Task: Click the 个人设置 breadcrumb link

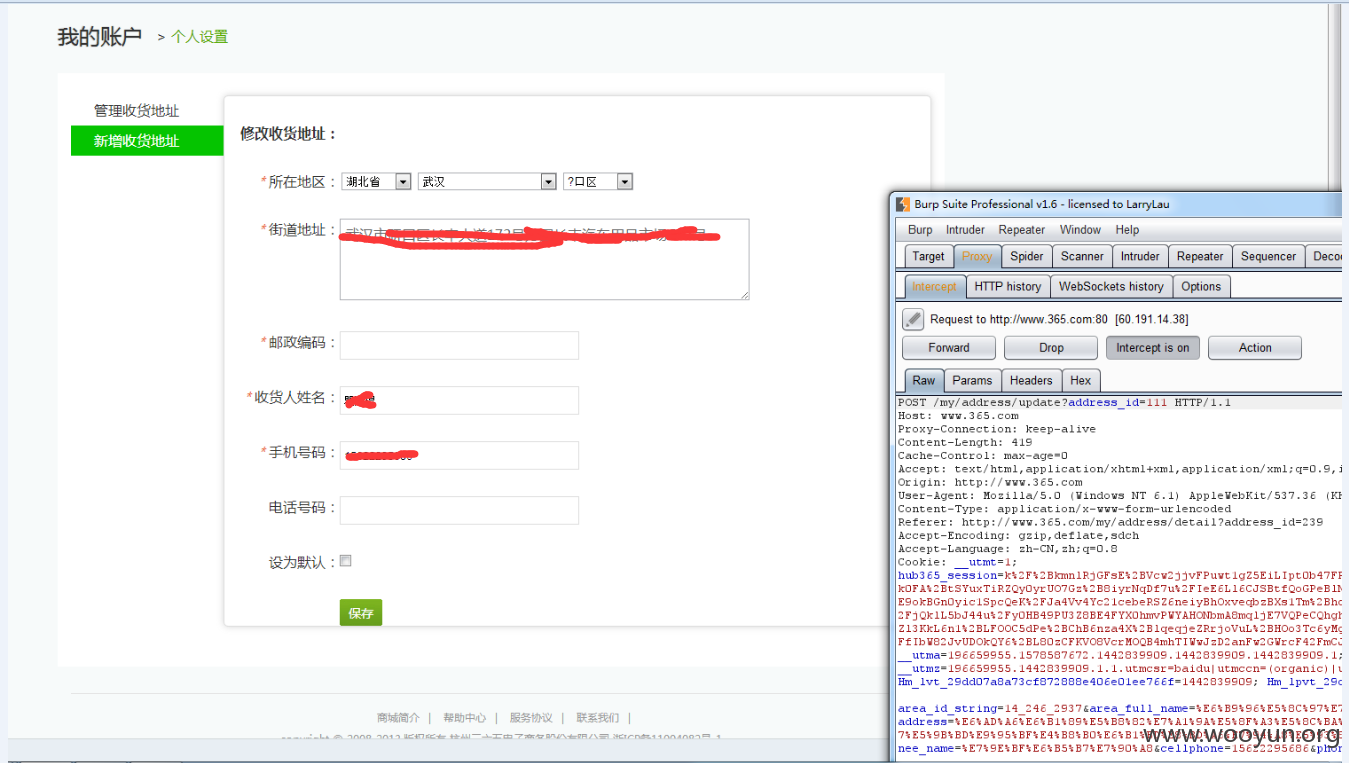Action: [199, 37]
